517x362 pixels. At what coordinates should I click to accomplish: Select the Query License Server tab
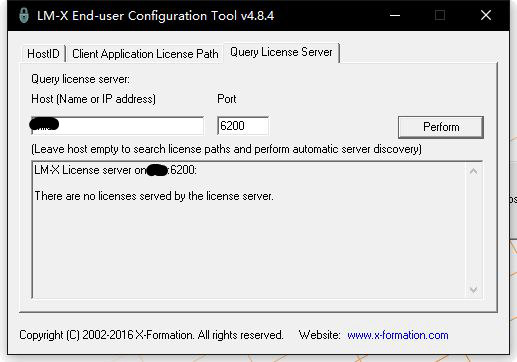click(x=281, y=52)
